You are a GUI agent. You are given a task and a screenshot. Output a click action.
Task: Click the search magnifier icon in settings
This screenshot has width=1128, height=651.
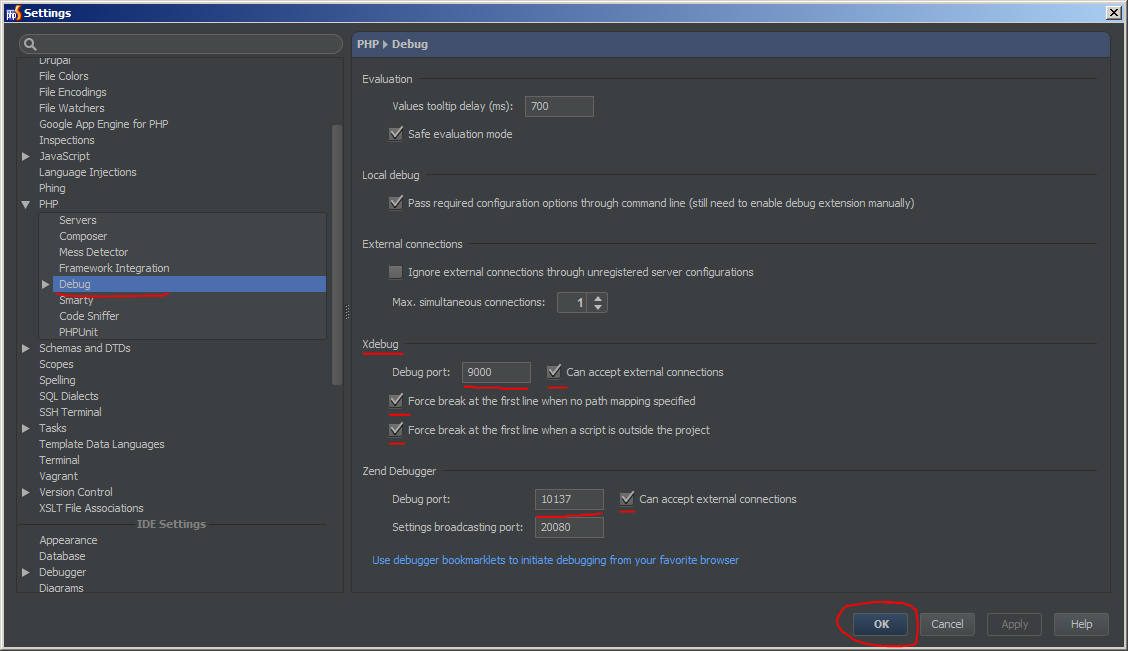pyautogui.click(x=30, y=44)
